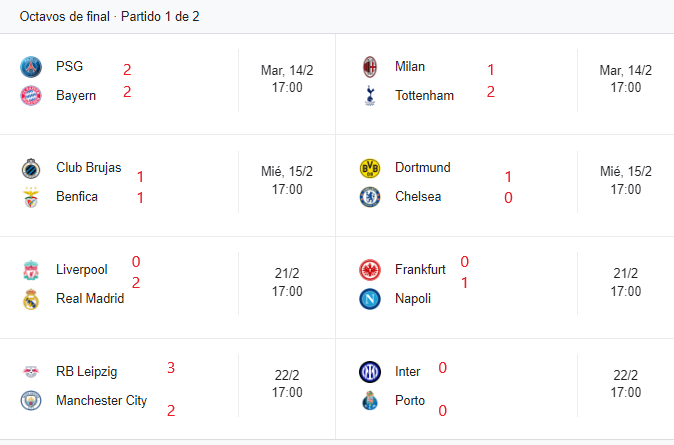Viewport: 674px width, 445px height.
Task: Select the Tottenham cockerel logo
Action: 370,95
